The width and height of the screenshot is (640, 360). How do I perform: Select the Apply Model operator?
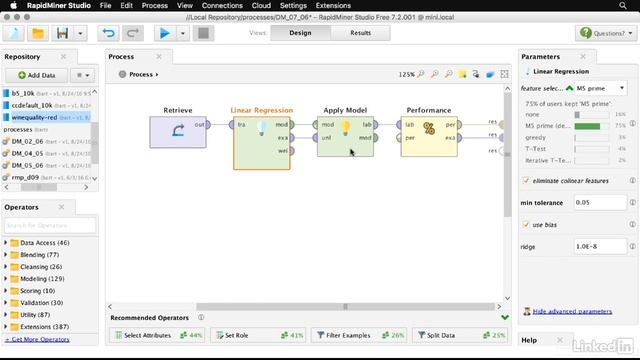[345, 136]
